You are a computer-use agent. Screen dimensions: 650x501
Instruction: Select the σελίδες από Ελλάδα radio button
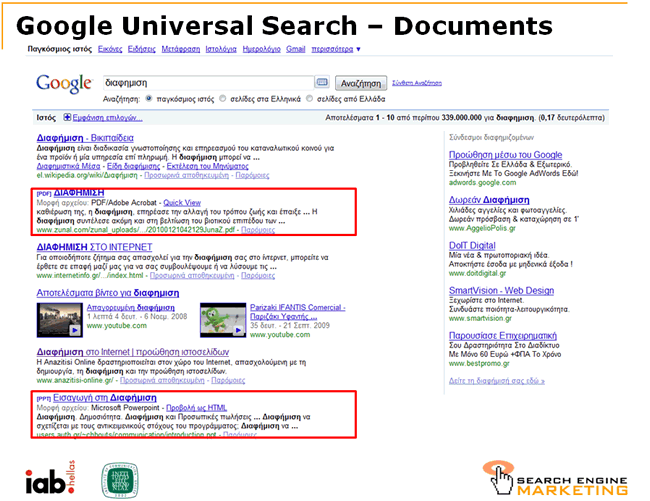coord(309,99)
